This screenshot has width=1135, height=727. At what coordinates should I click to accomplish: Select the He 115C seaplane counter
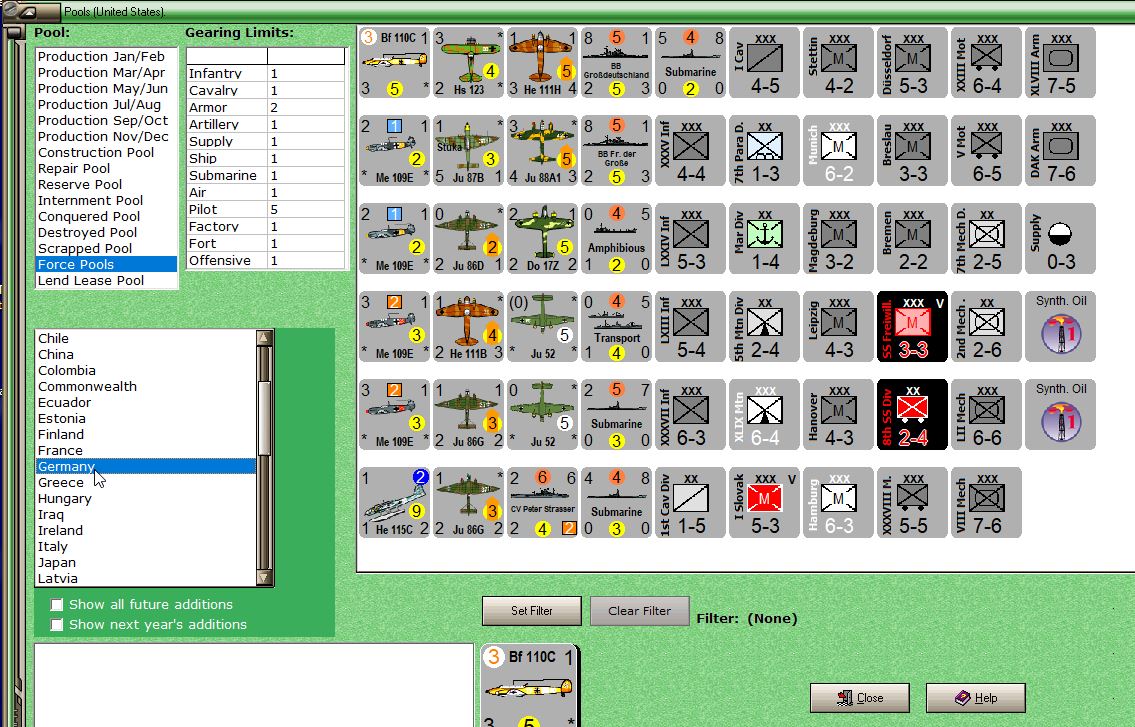tap(394, 503)
